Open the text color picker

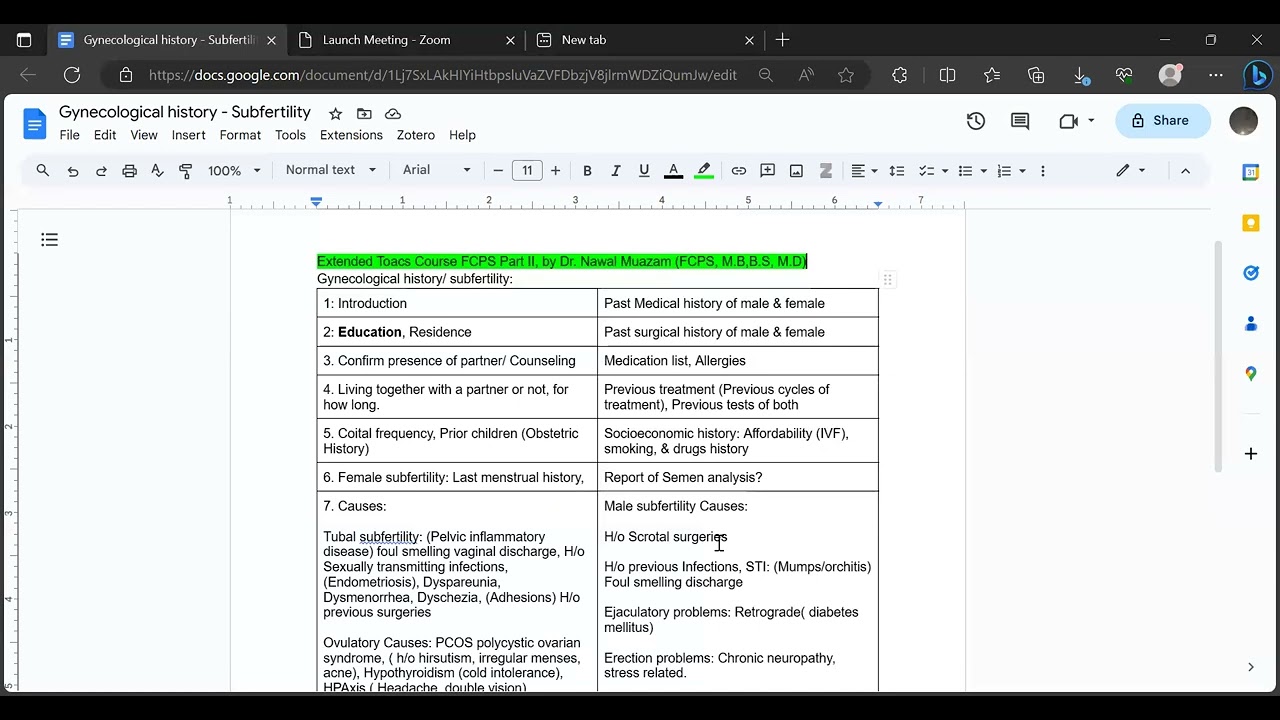click(x=674, y=171)
